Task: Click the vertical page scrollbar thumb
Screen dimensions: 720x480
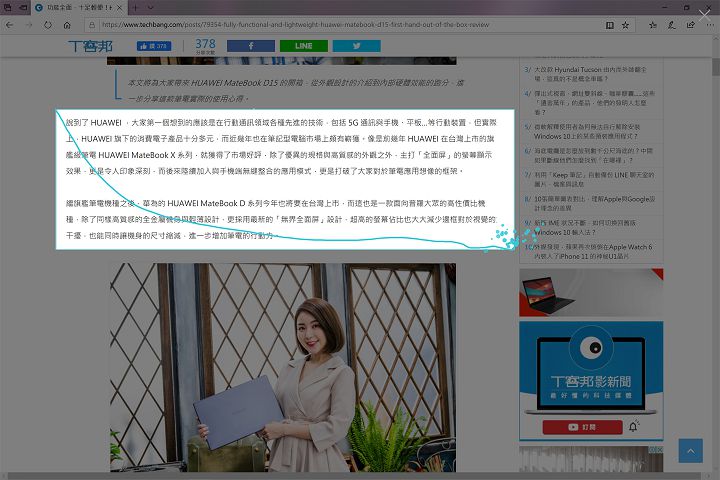Action: pos(715,68)
